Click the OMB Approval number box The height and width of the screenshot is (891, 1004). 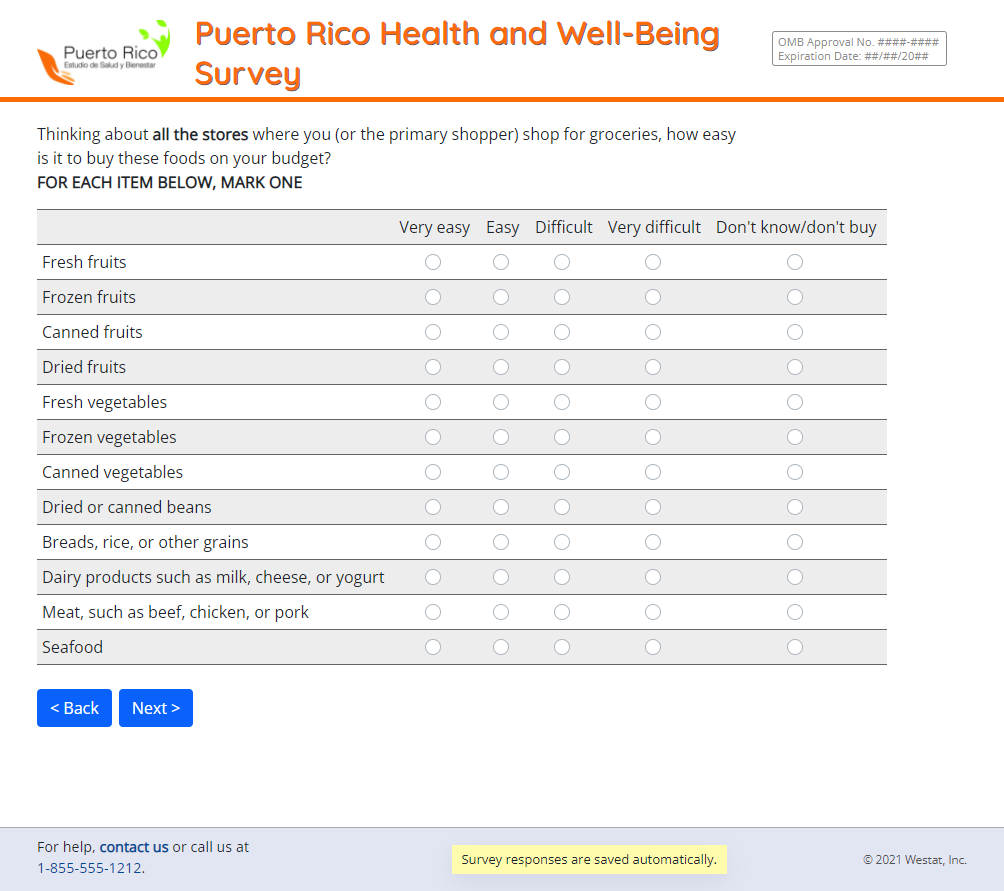click(859, 49)
